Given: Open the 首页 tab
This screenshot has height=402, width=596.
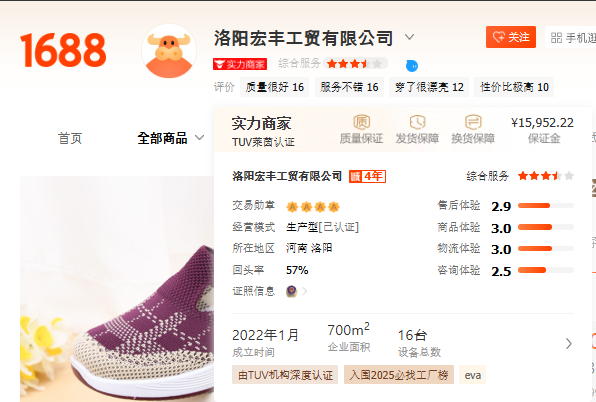Looking at the screenshot, I should [x=70, y=138].
